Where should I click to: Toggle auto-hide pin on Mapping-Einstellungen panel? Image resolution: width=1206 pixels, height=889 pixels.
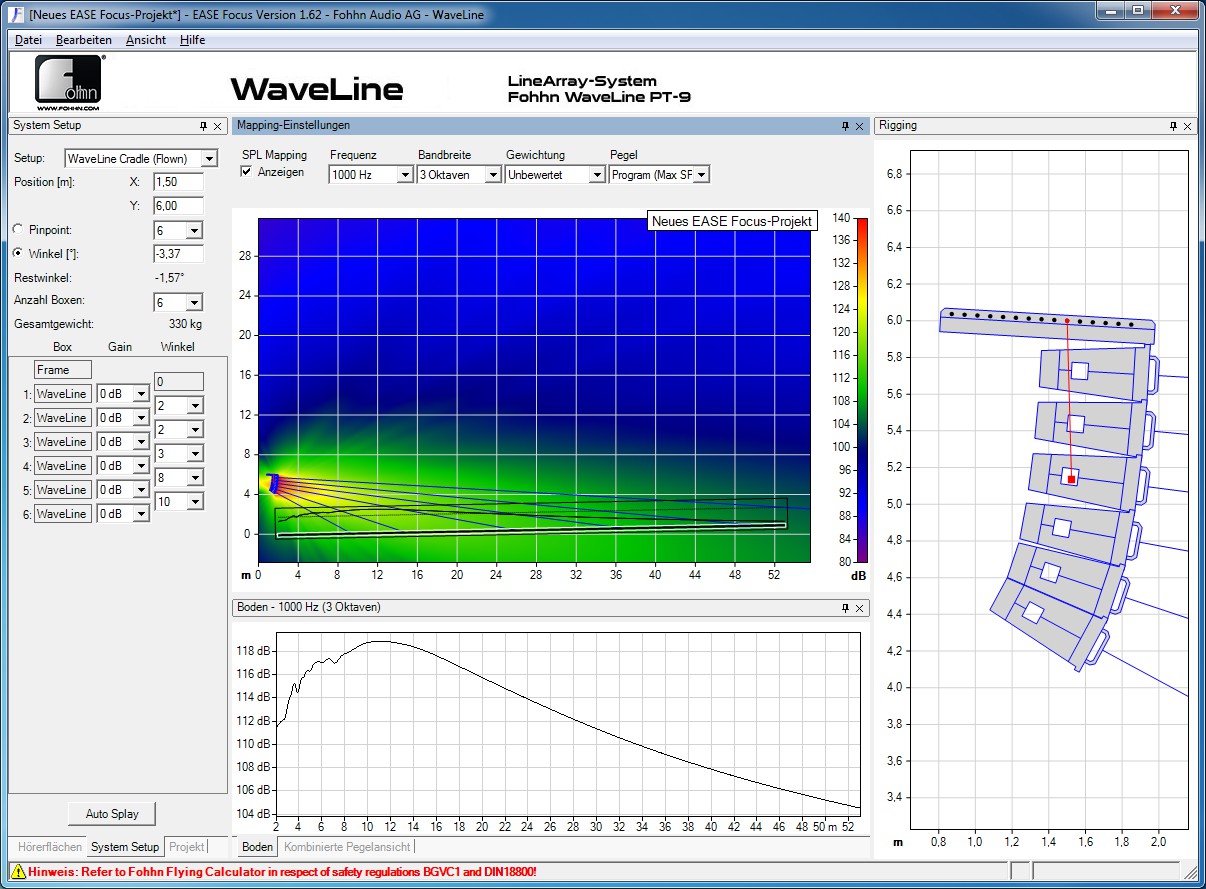pos(845,126)
